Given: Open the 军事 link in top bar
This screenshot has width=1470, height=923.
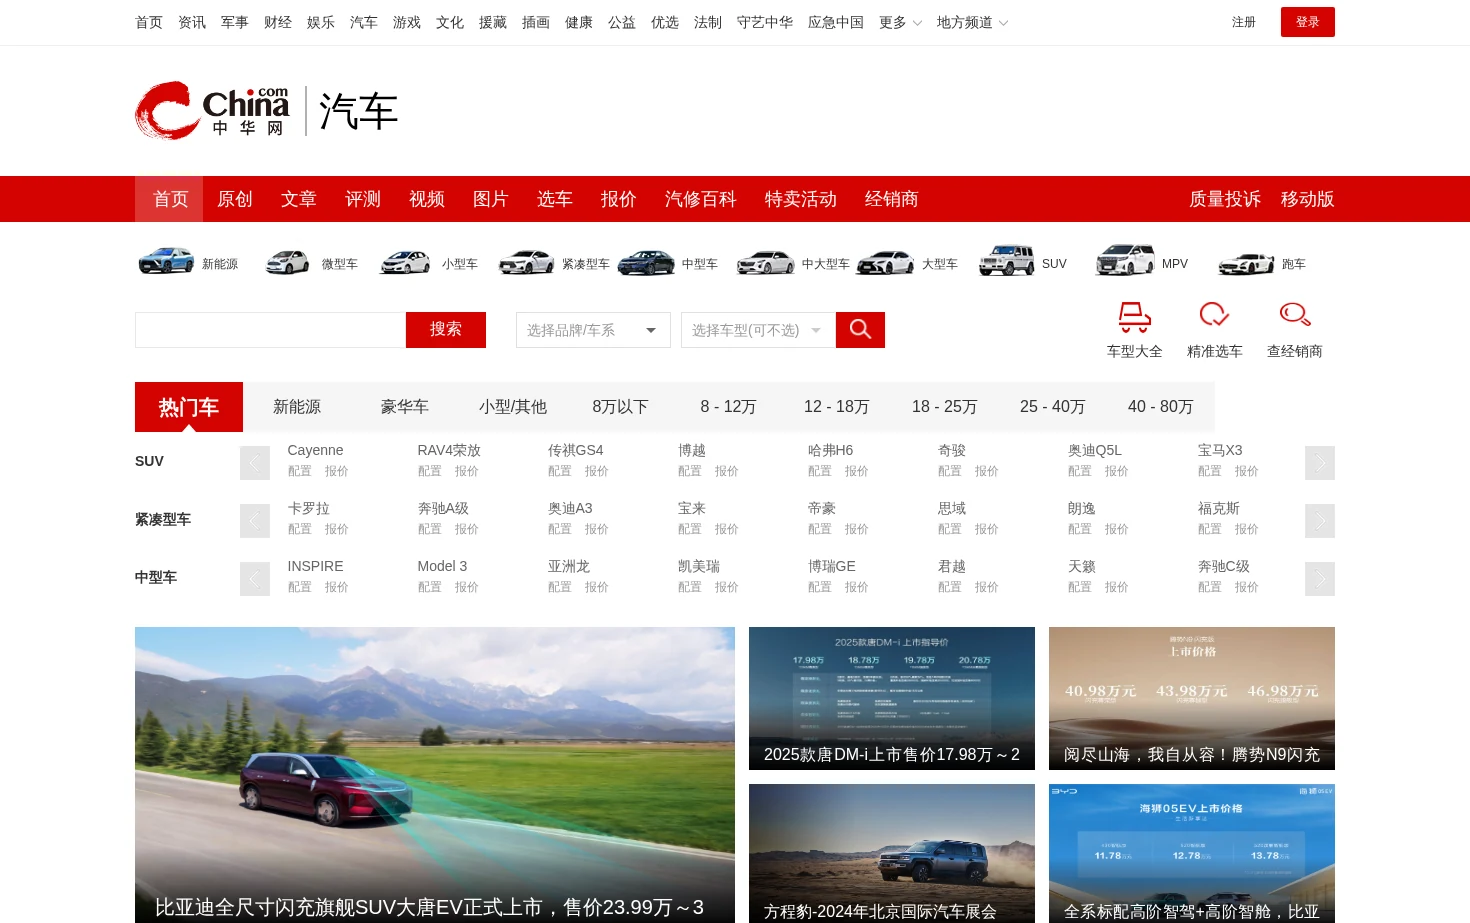Looking at the screenshot, I should pos(235,22).
